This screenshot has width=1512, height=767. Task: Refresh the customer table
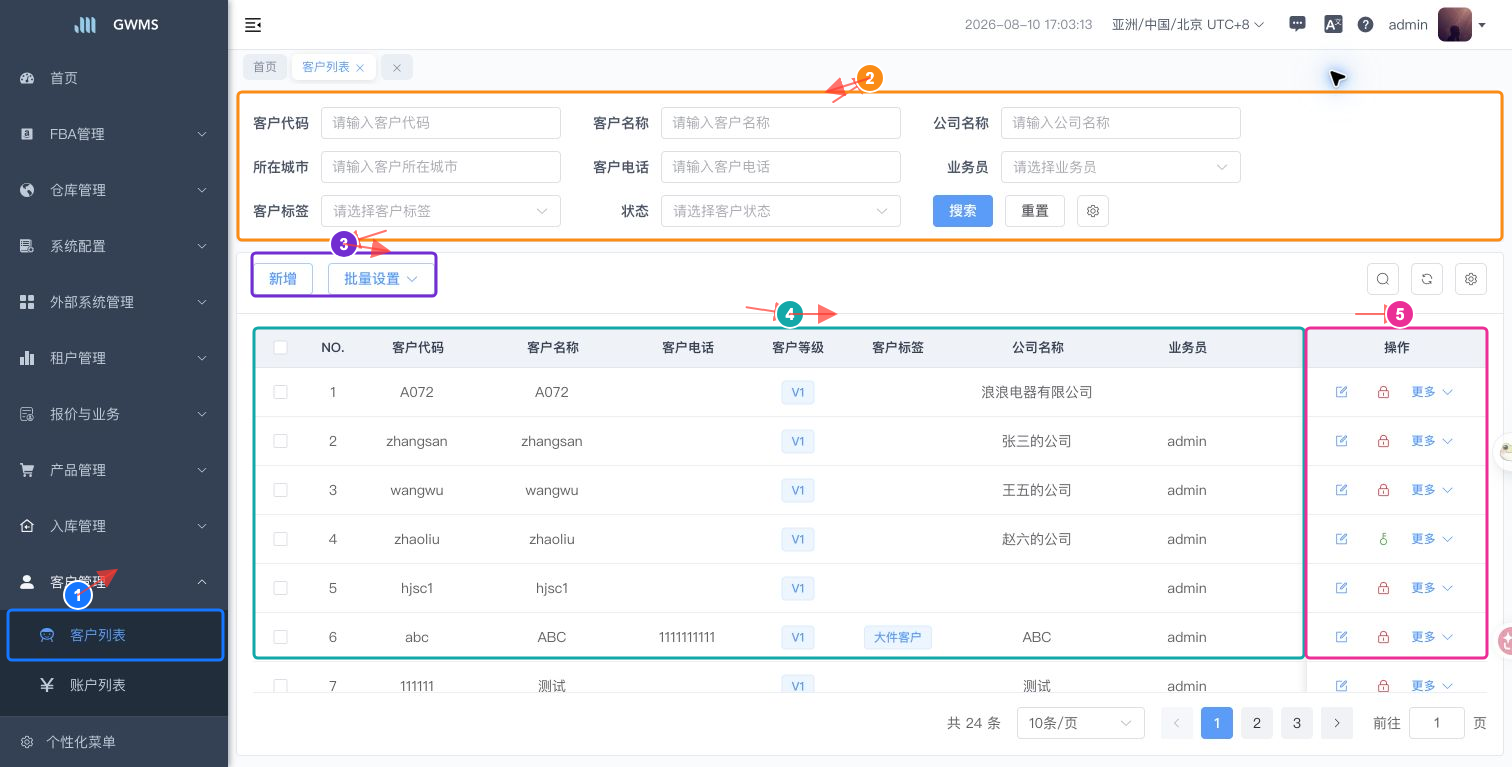tap(1427, 279)
